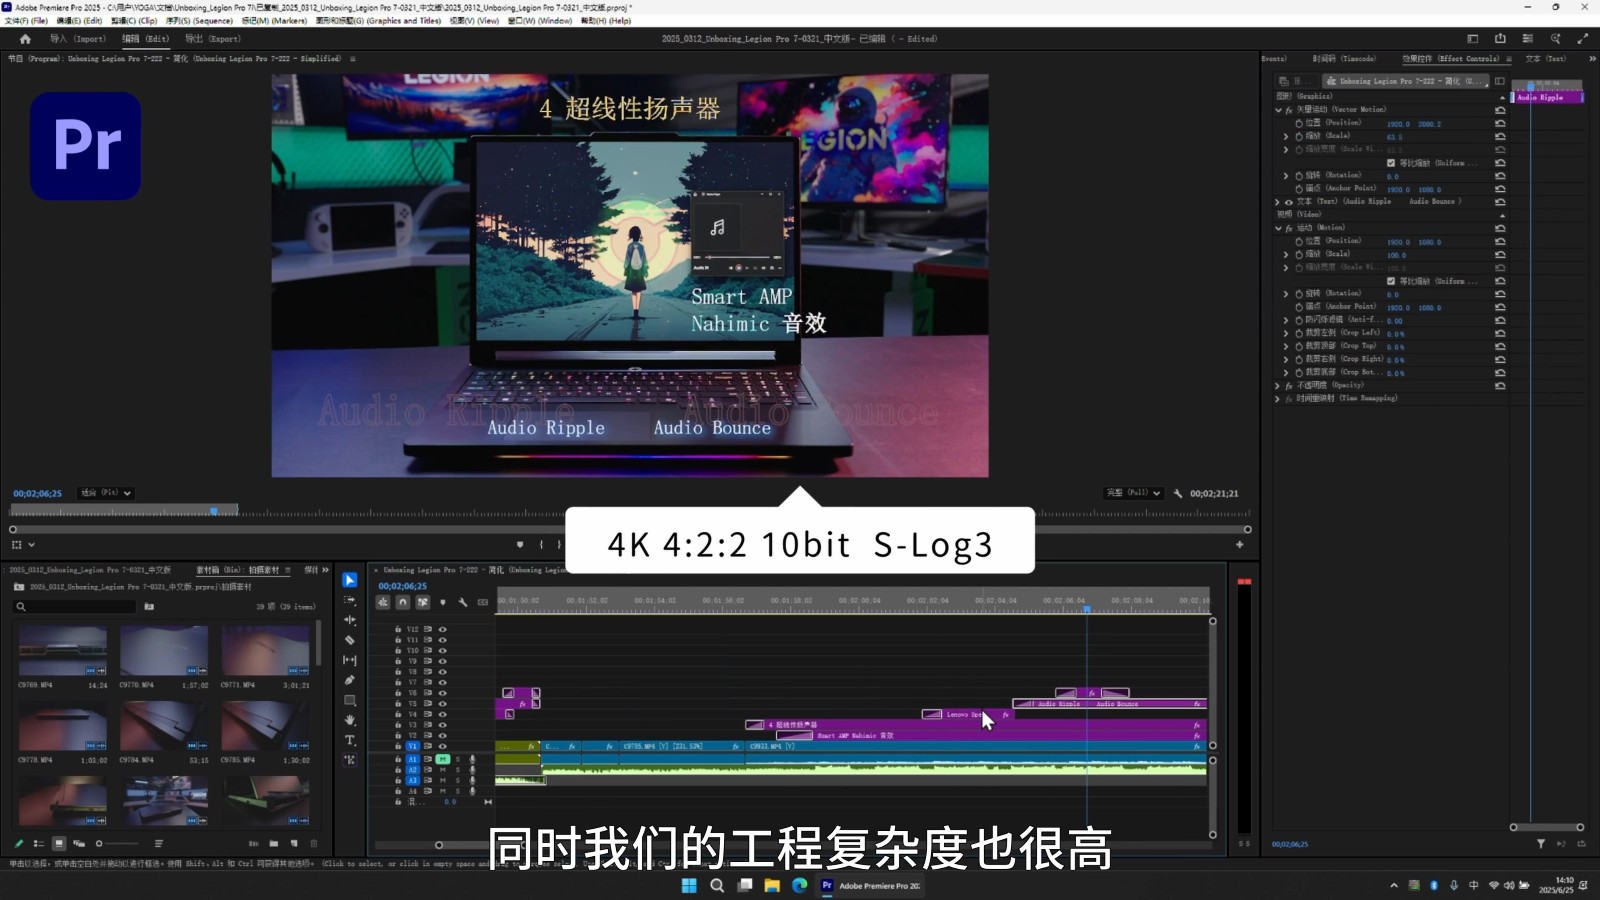Screen dimensions: 1600x900
Task: Switch project panel to icon view
Action: pos(59,844)
